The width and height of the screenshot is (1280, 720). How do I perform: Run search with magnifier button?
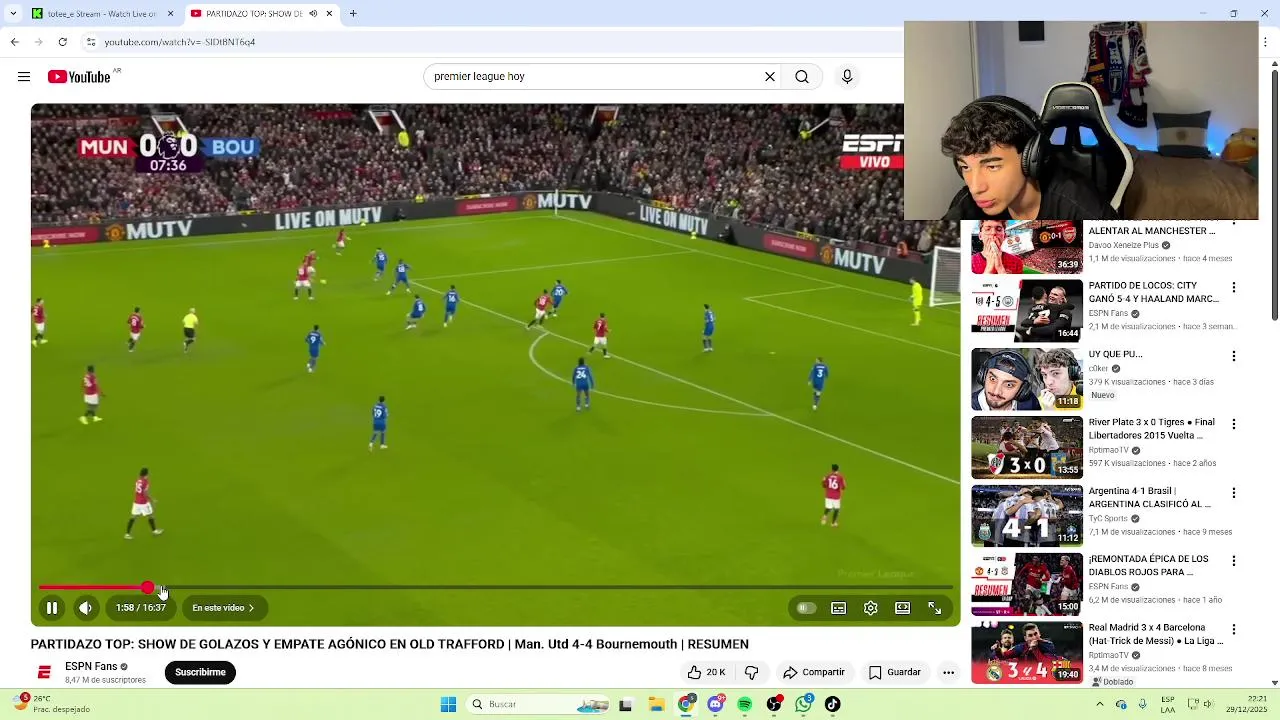click(x=802, y=77)
